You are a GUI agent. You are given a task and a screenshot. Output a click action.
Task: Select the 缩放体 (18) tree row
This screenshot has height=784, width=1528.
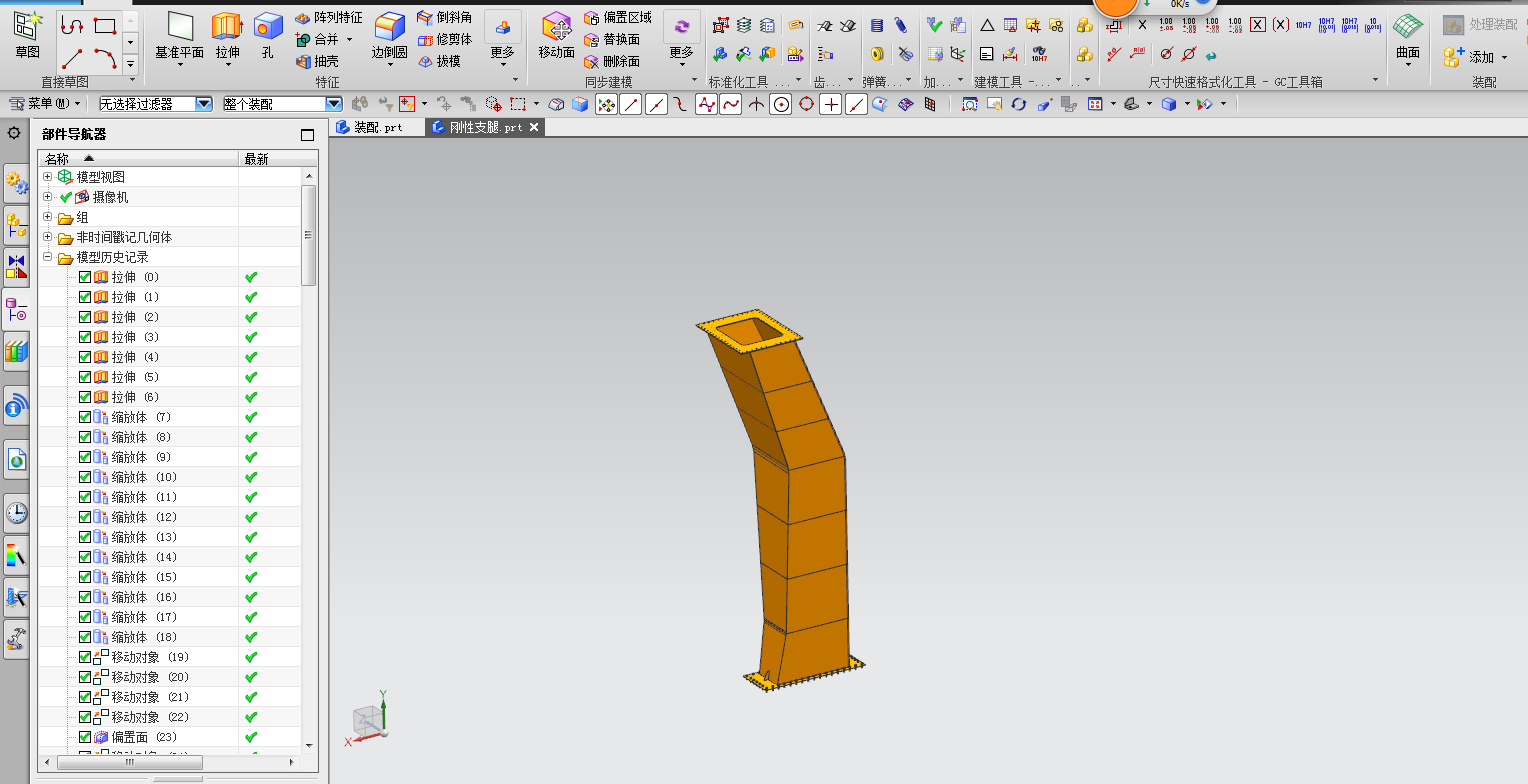point(170,637)
